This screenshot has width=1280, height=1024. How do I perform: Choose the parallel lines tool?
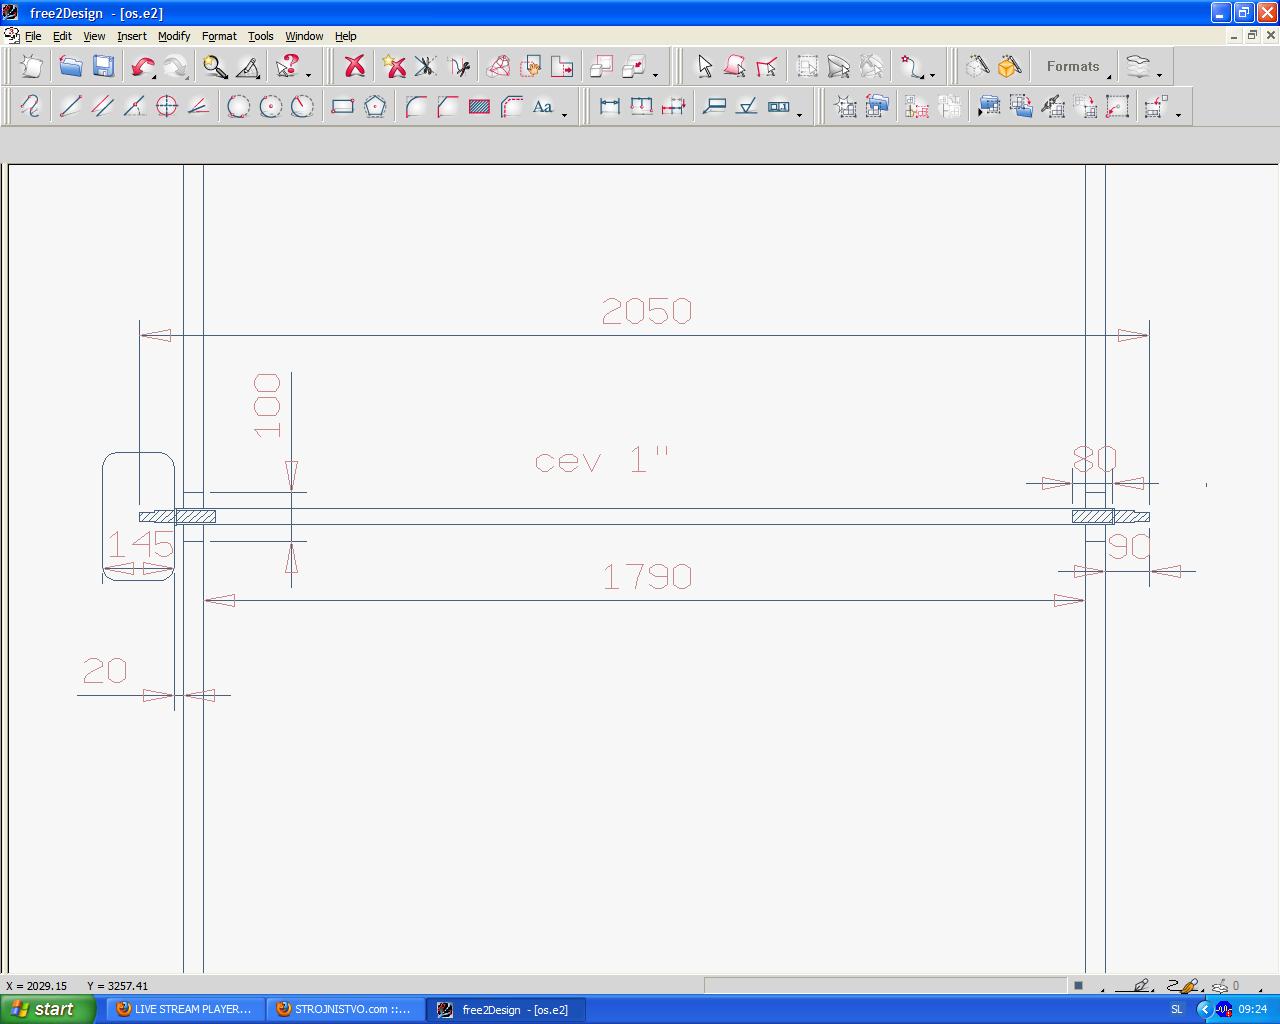[102, 106]
